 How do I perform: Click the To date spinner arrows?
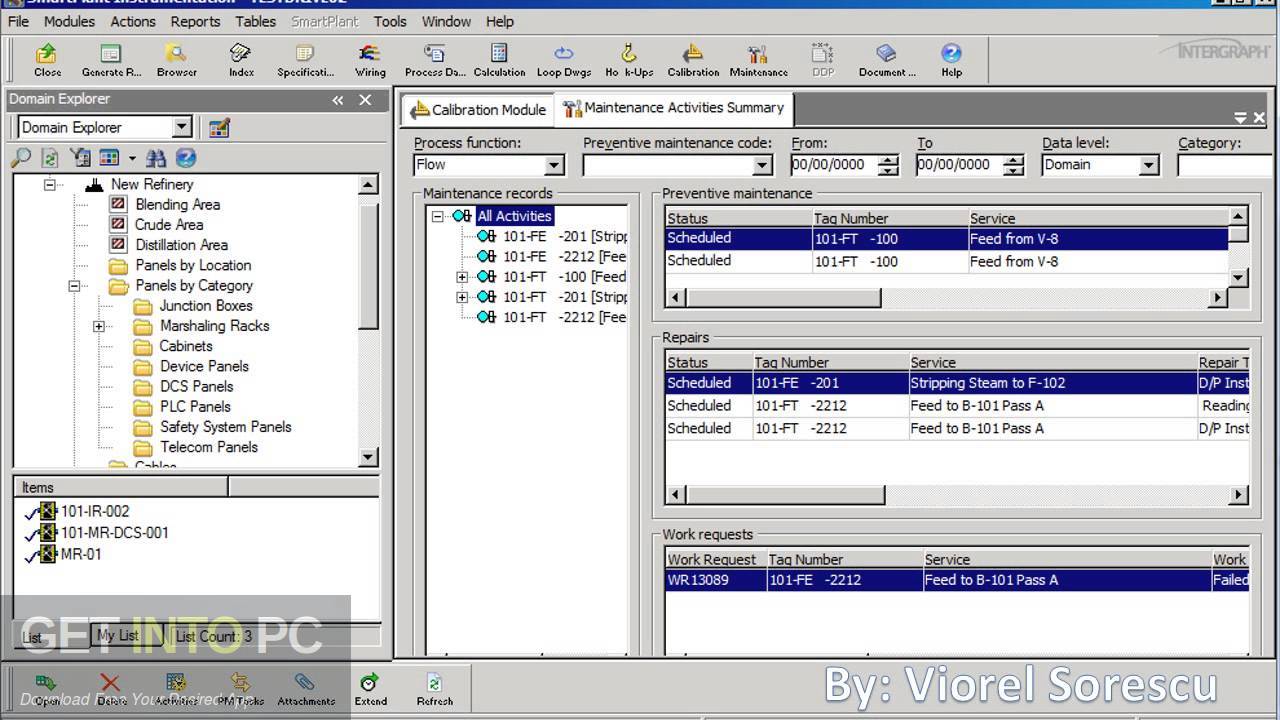pos(1014,165)
